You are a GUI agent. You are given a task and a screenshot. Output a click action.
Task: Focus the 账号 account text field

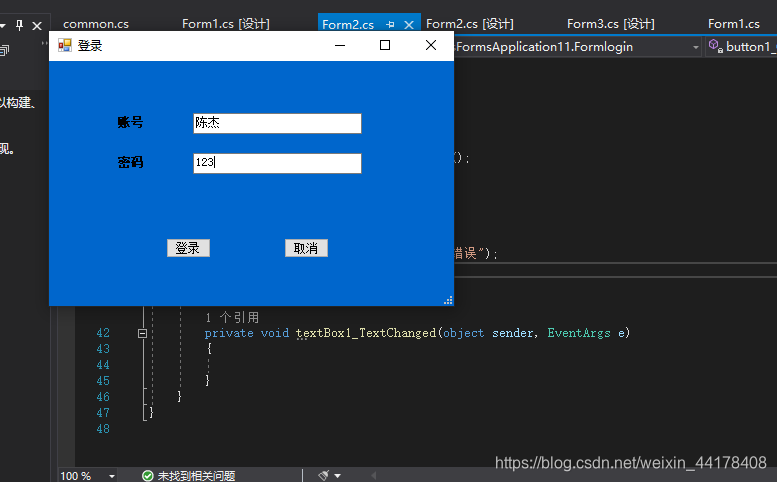coord(277,123)
